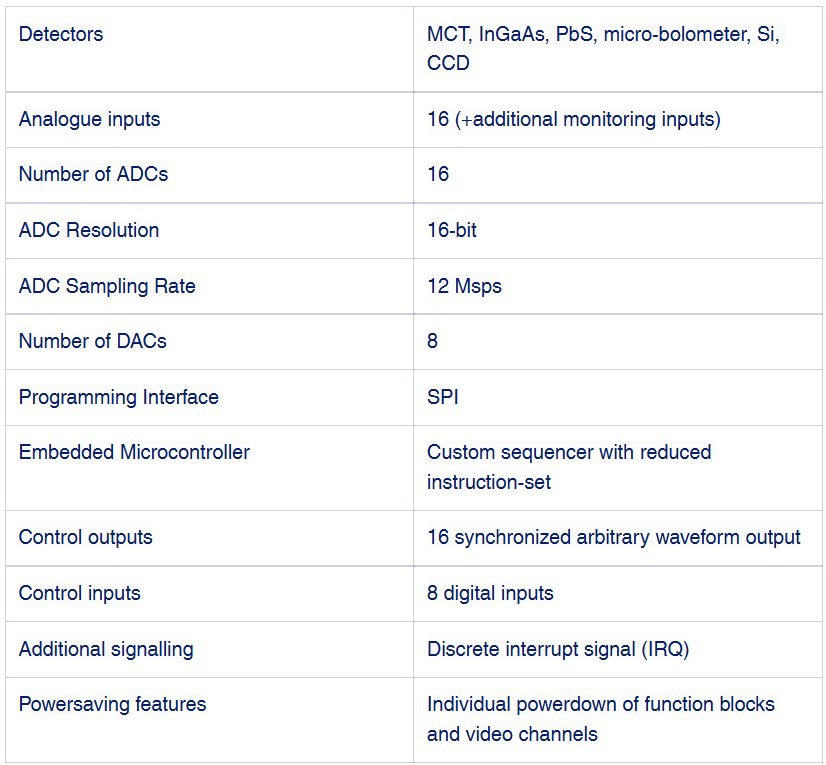Image resolution: width=826 pixels, height=765 pixels.
Task: Select the Analogue inputs label cell
Action: pos(89,119)
